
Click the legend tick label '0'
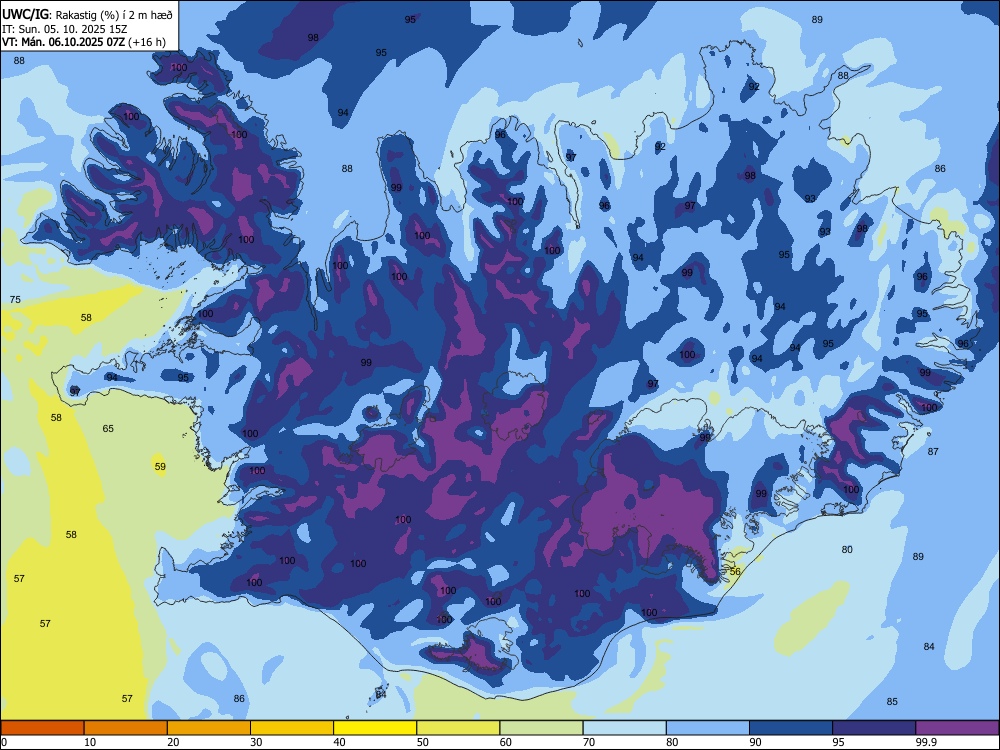pyautogui.click(x=4, y=742)
